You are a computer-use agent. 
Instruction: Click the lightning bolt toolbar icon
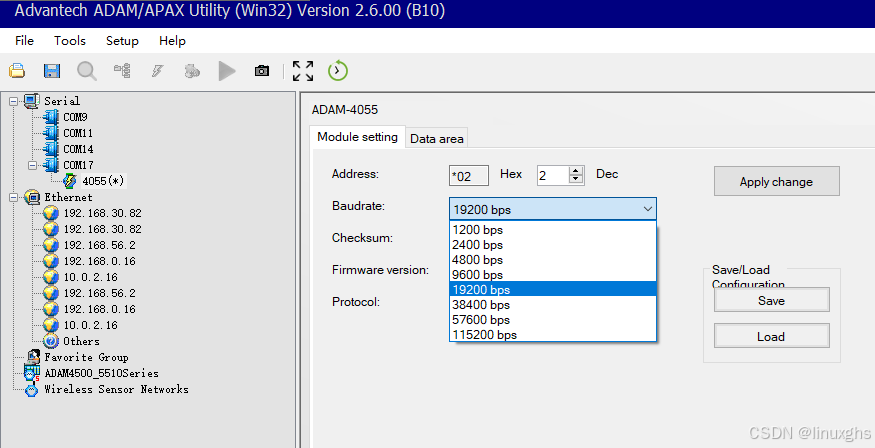click(x=158, y=71)
